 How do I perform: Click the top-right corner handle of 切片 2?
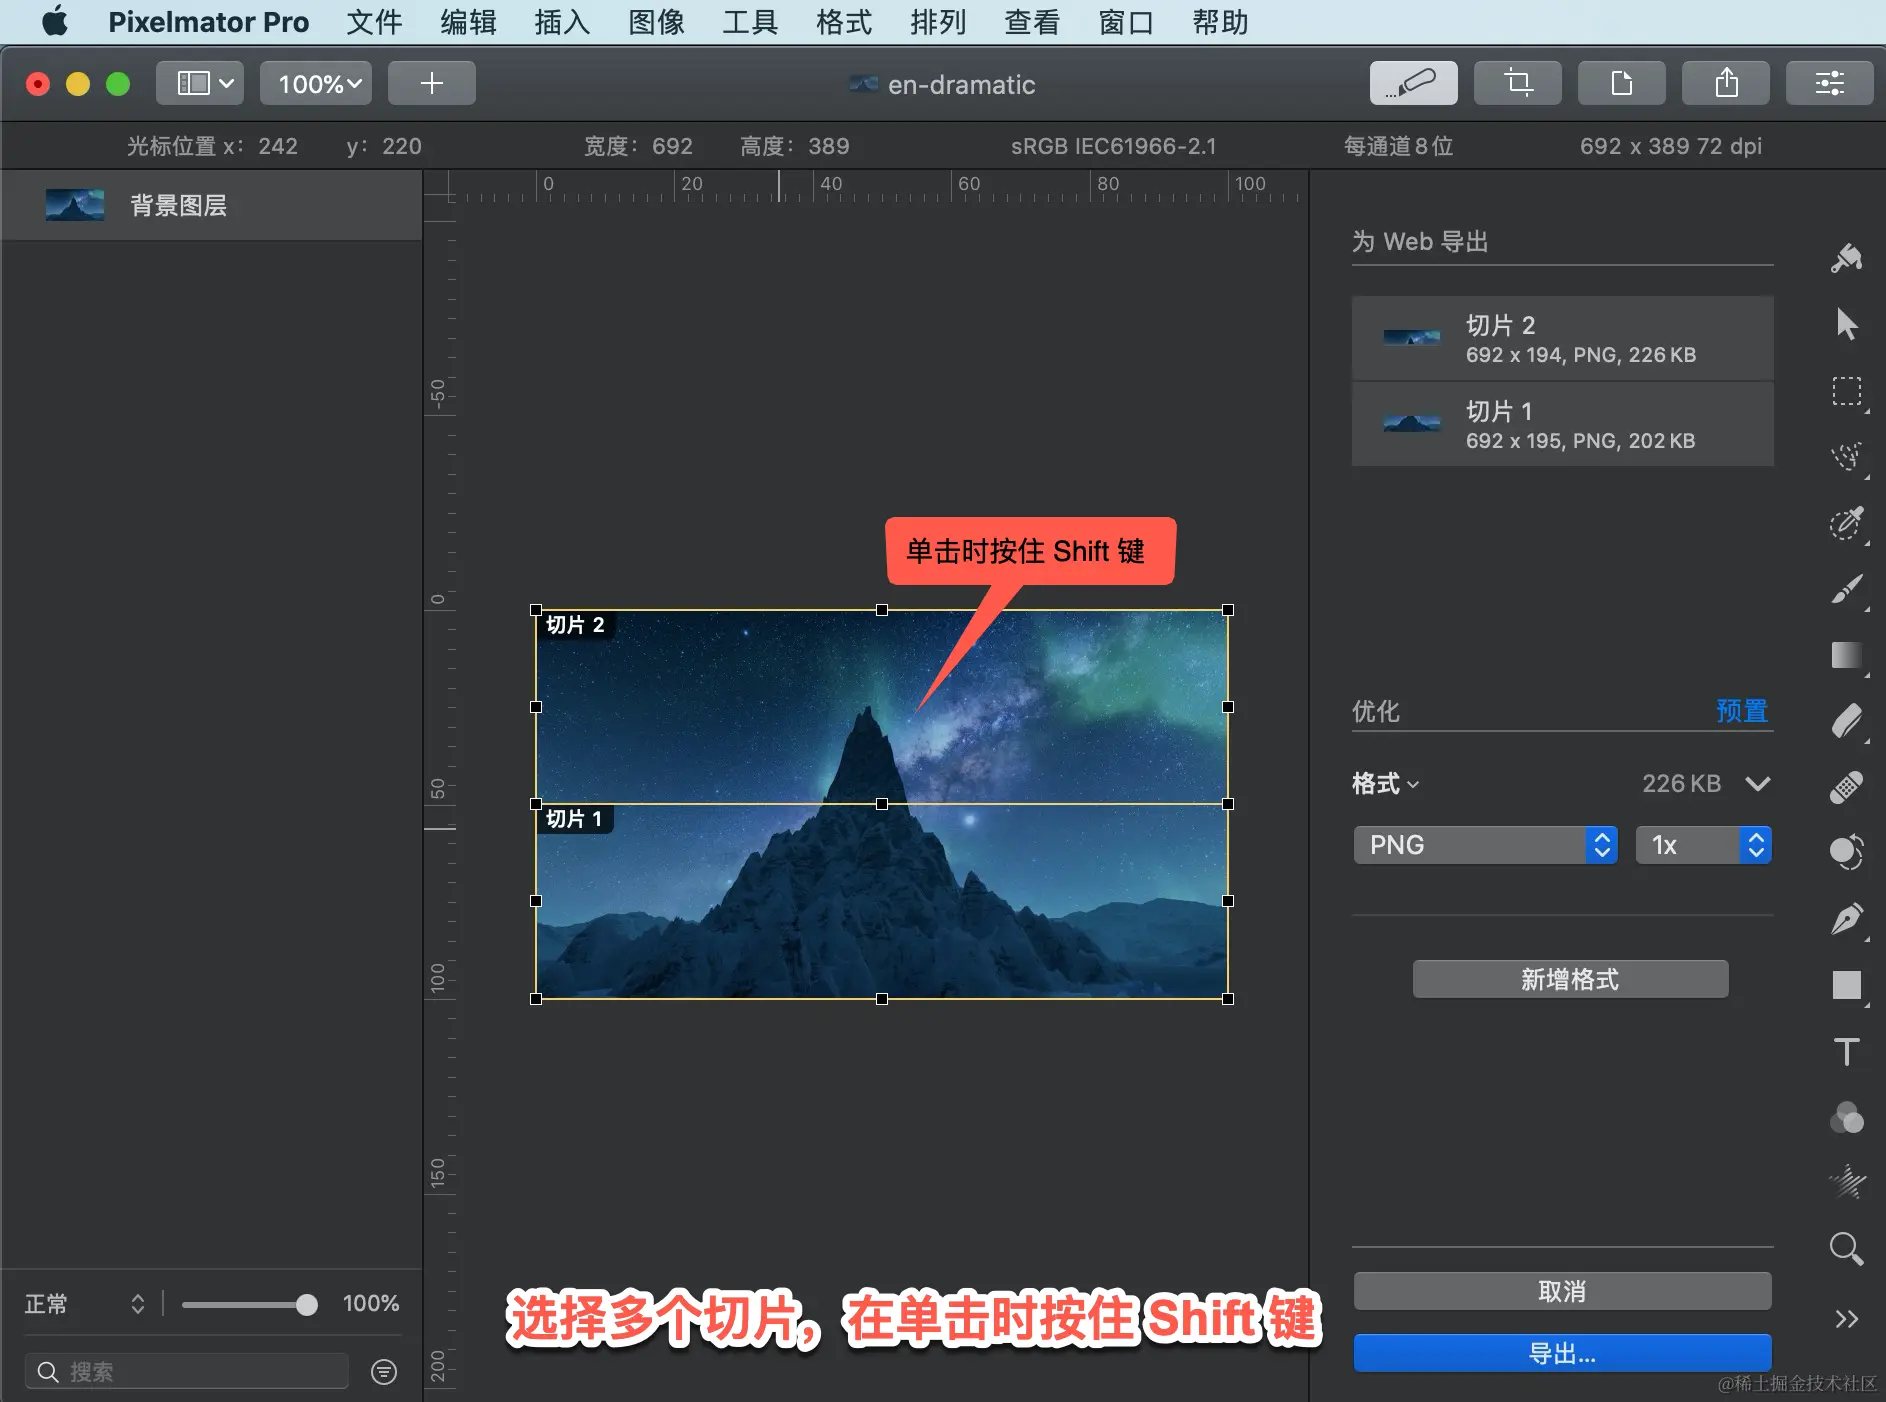coord(1228,610)
